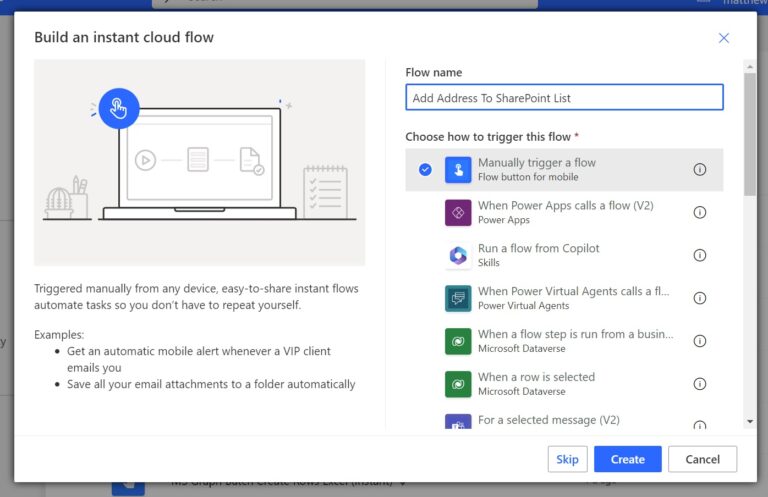Click the Power Virtual Agents icon
The width and height of the screenshot is (768, 497).
(x=458, y=298)
